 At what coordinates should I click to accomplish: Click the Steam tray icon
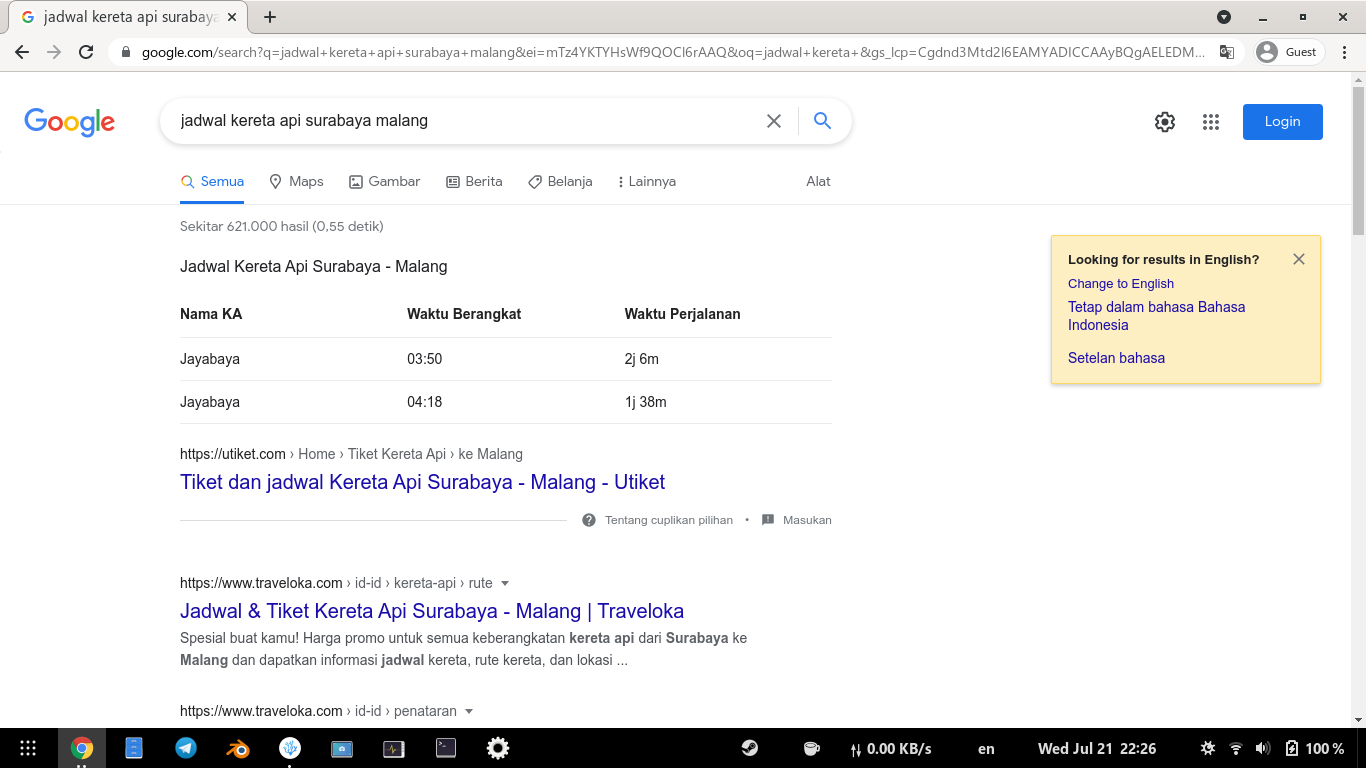749,748
